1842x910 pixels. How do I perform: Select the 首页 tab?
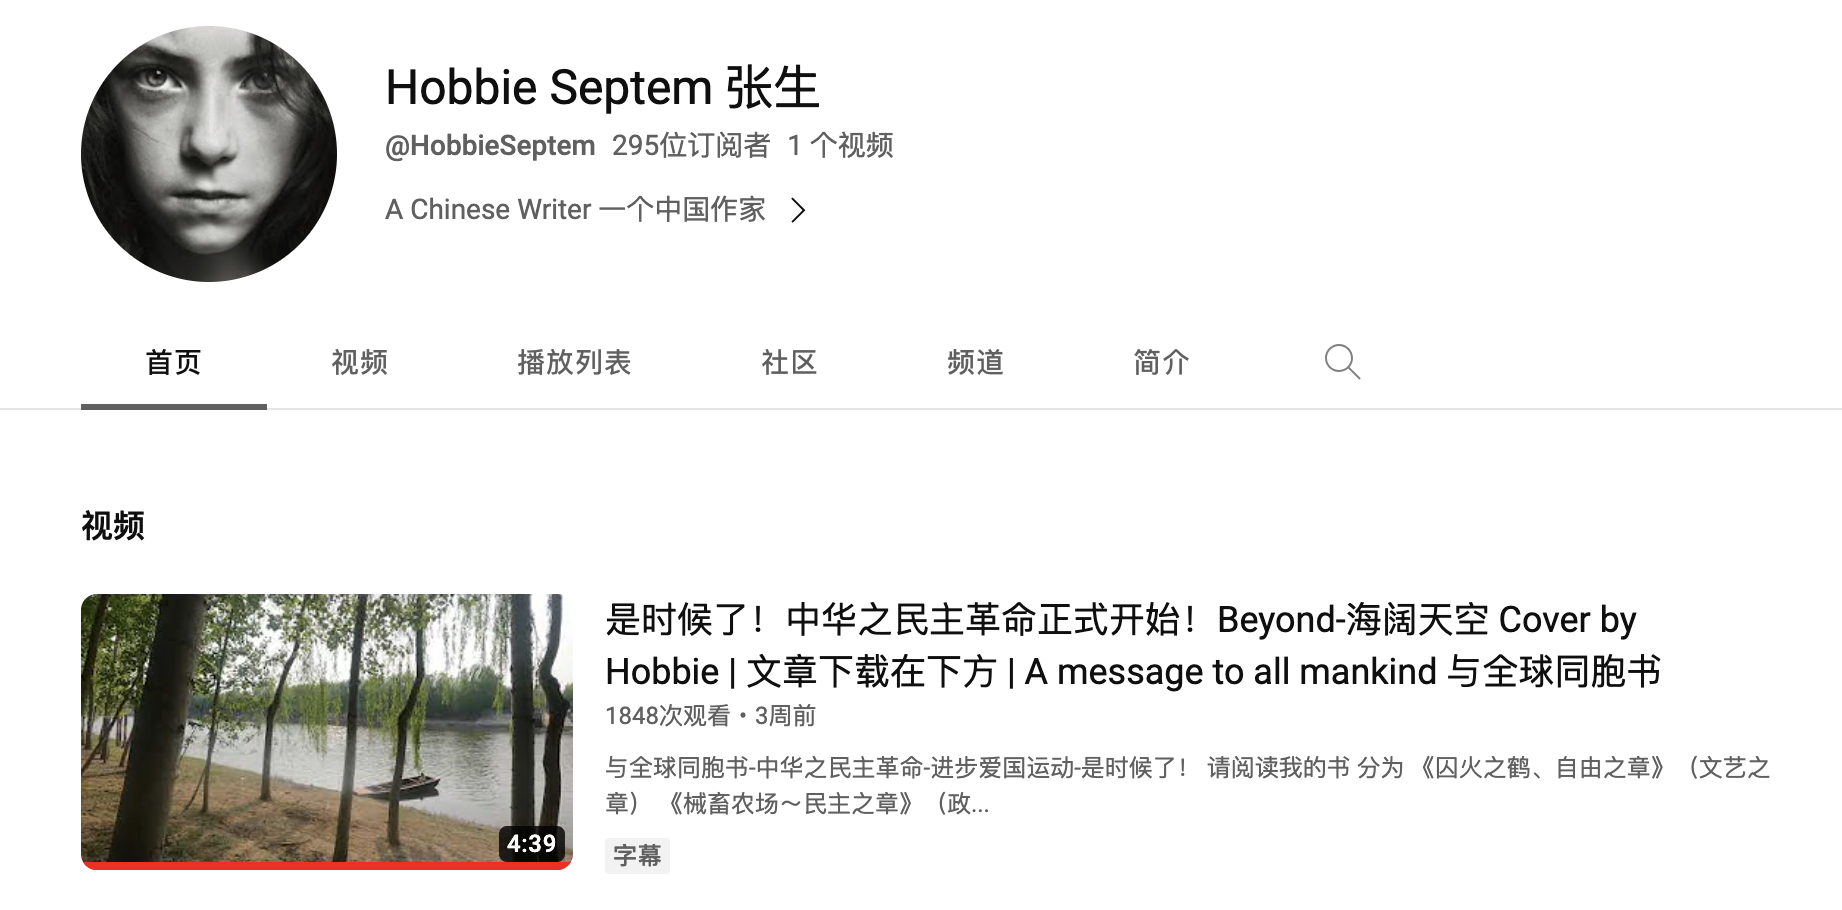click(x=174, y=362)
